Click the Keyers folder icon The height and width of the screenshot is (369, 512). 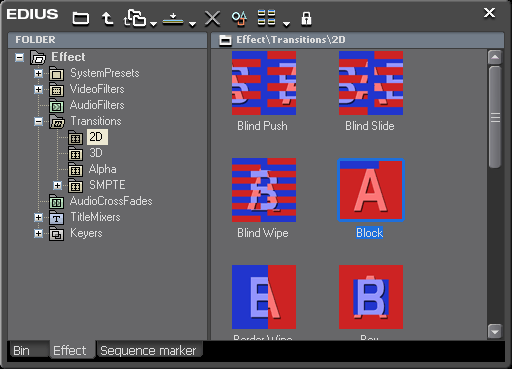click(56, 234)
